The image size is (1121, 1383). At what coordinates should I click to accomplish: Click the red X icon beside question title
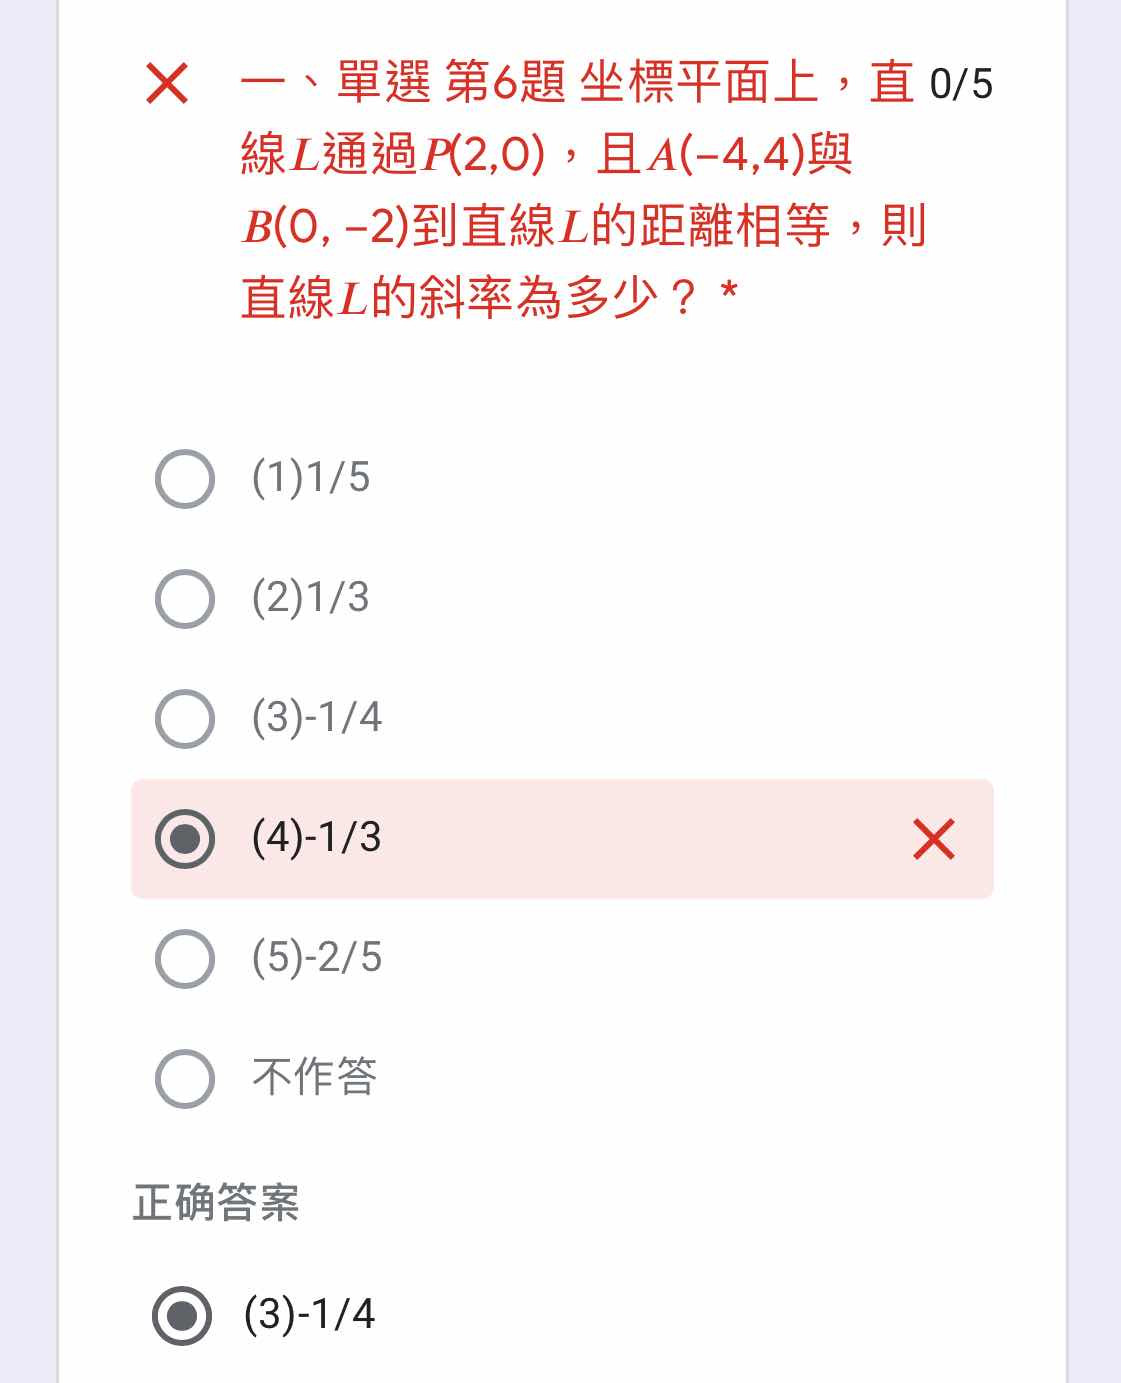[167, 83]
